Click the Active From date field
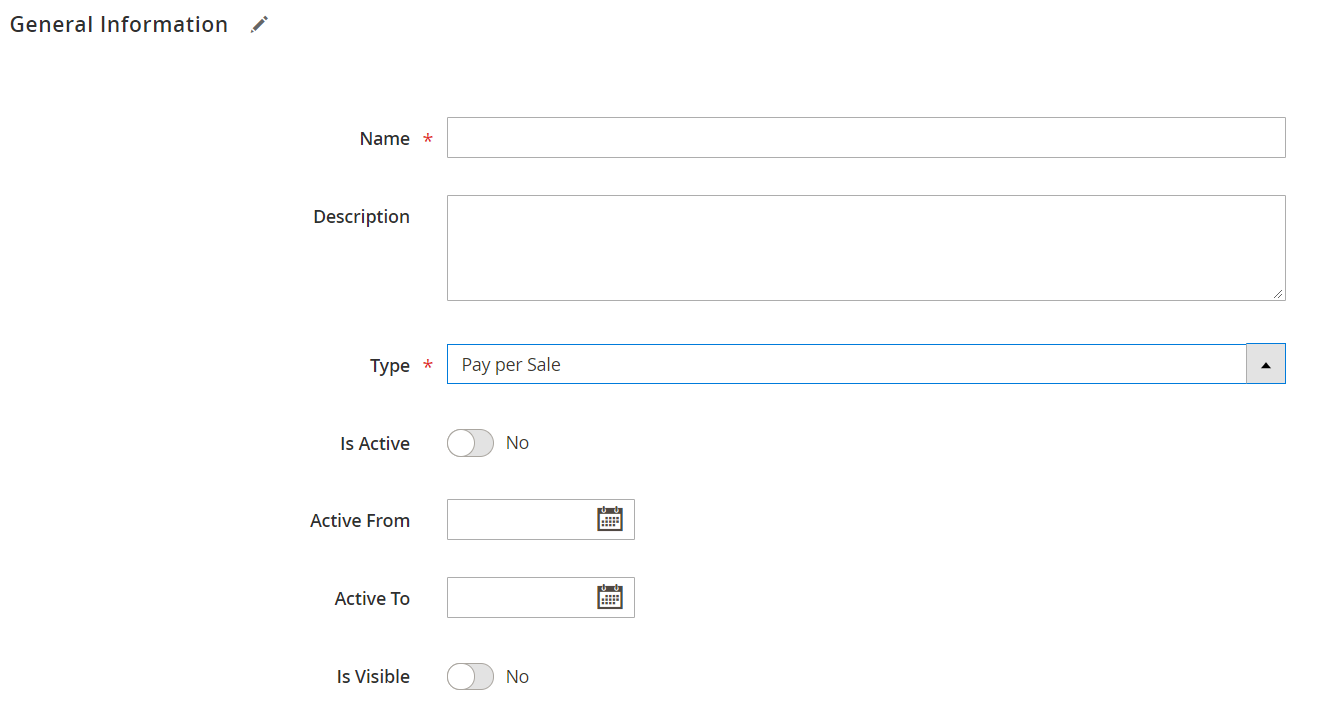The image size is (1330, 721). coord(541,520)
